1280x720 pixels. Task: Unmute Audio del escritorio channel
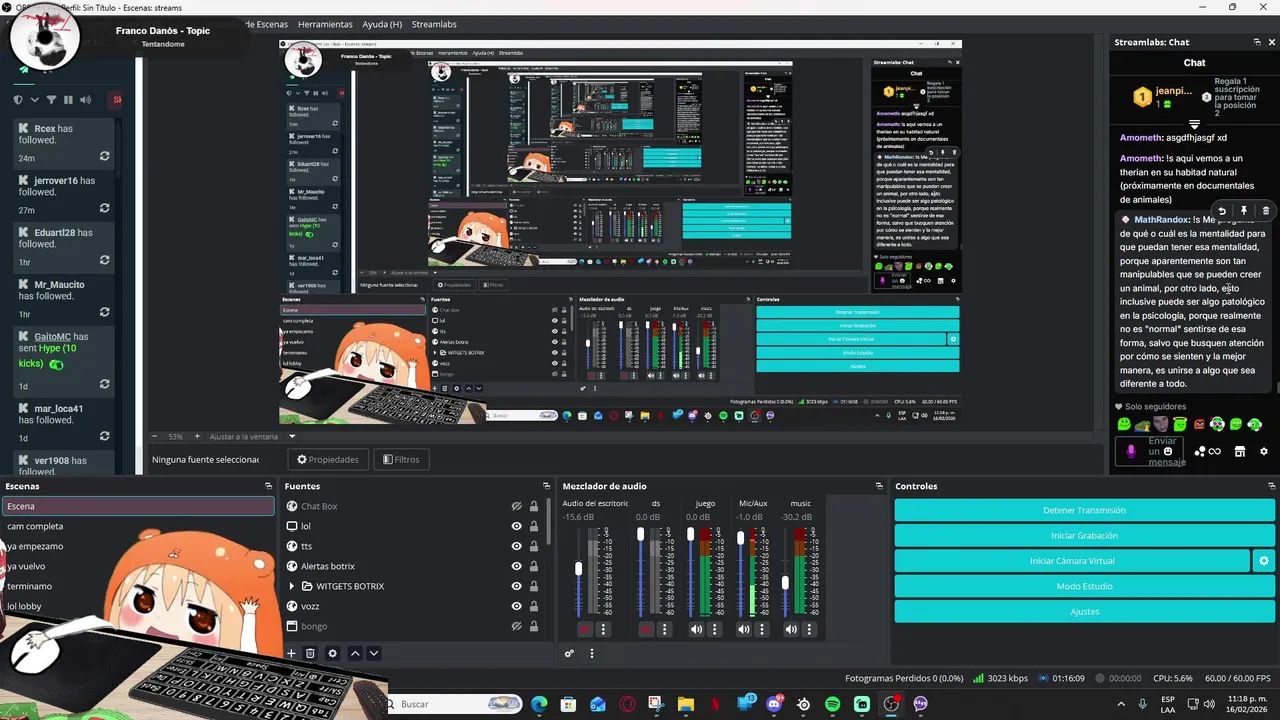click(585, 629)
